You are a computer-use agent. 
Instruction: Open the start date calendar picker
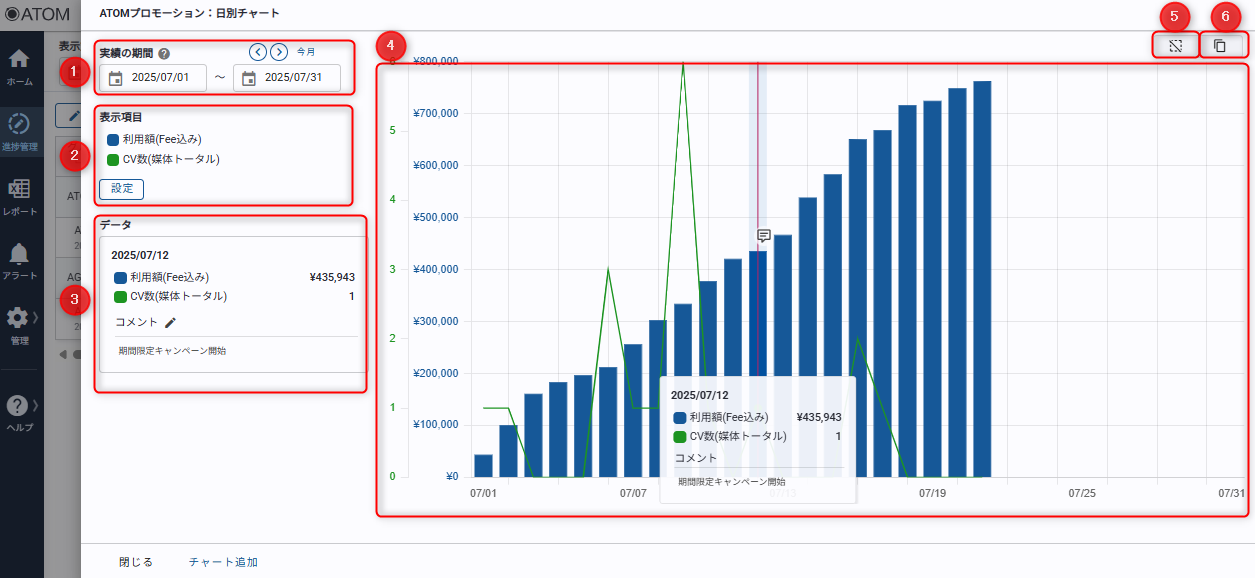pos(116,78)
